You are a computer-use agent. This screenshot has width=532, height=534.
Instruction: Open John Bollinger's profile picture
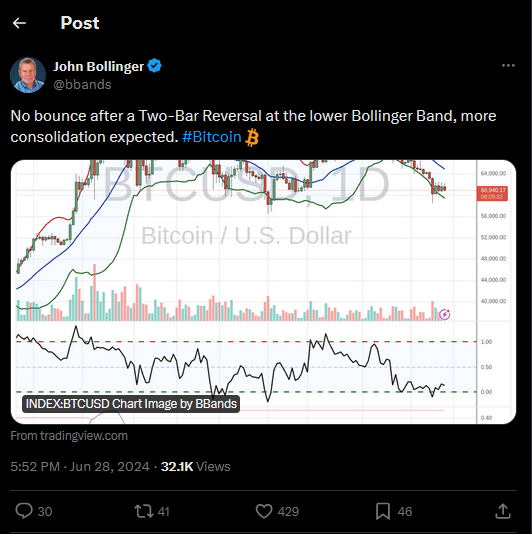[x=28, y=75]
